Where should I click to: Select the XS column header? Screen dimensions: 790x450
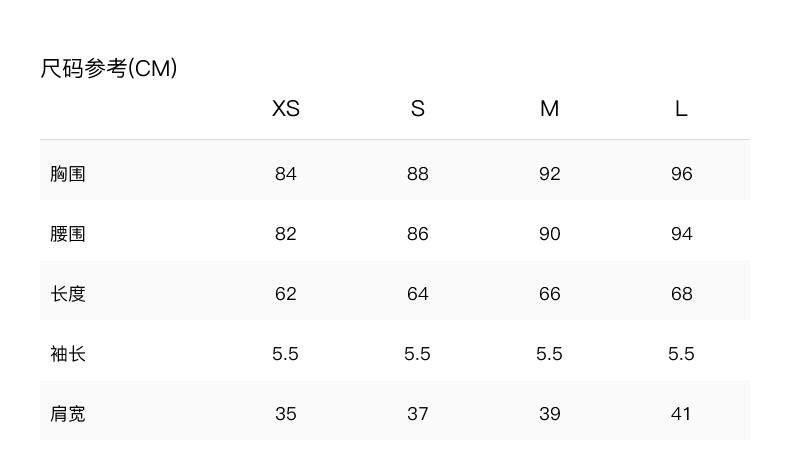tap(286, 108)
